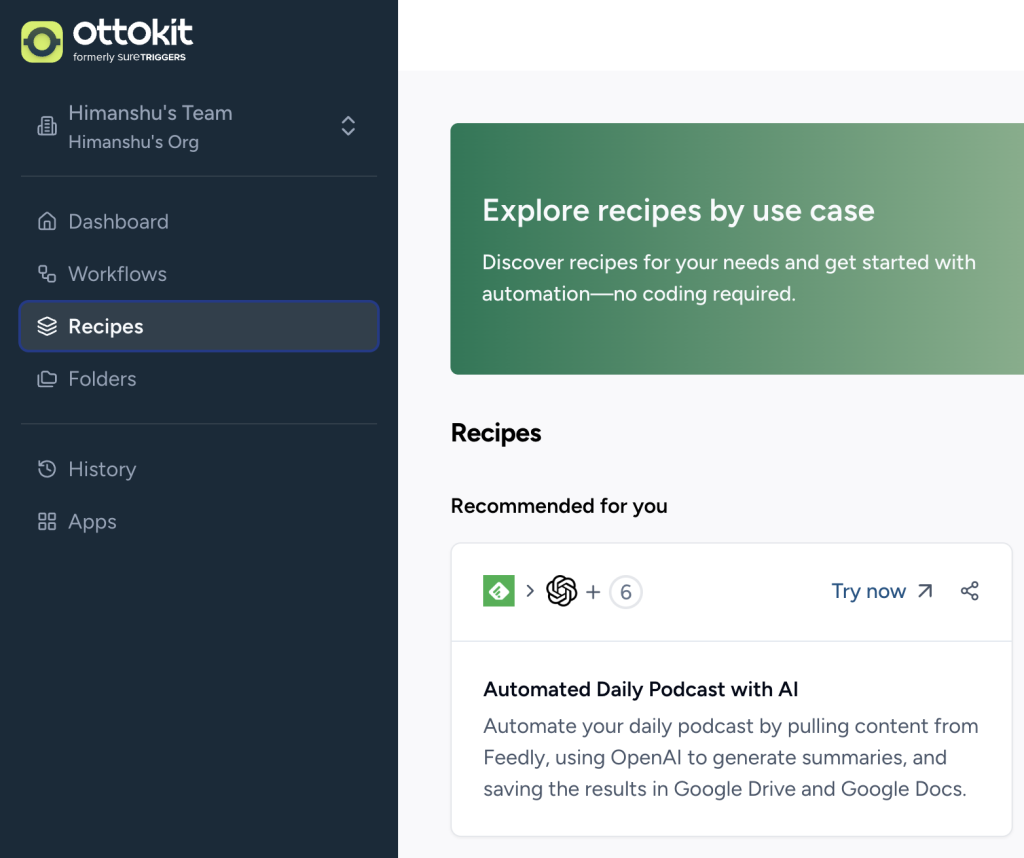Click the green Ottokit logo icon

pyautogui.click(x=42, y=41)
